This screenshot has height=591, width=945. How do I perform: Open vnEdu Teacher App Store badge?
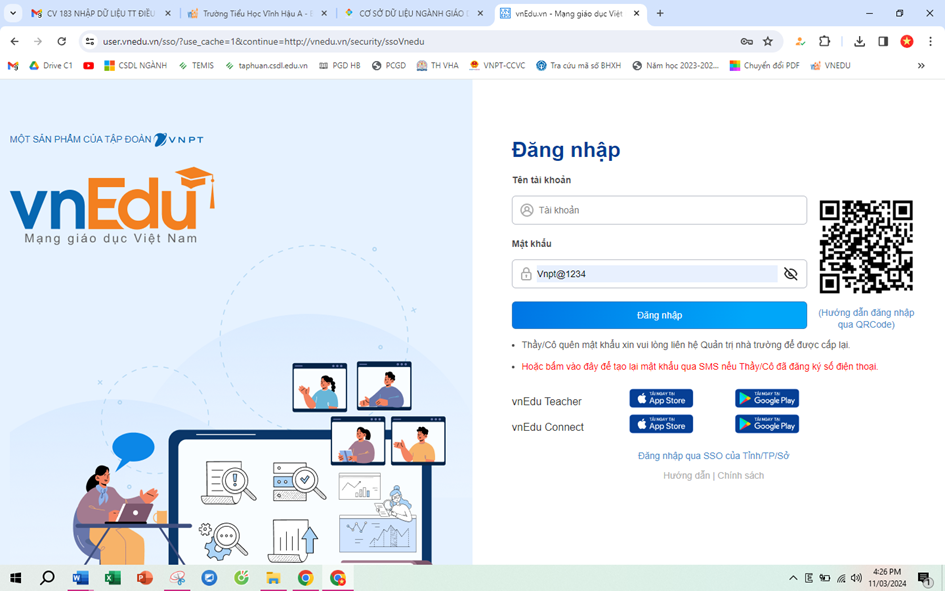661,398
